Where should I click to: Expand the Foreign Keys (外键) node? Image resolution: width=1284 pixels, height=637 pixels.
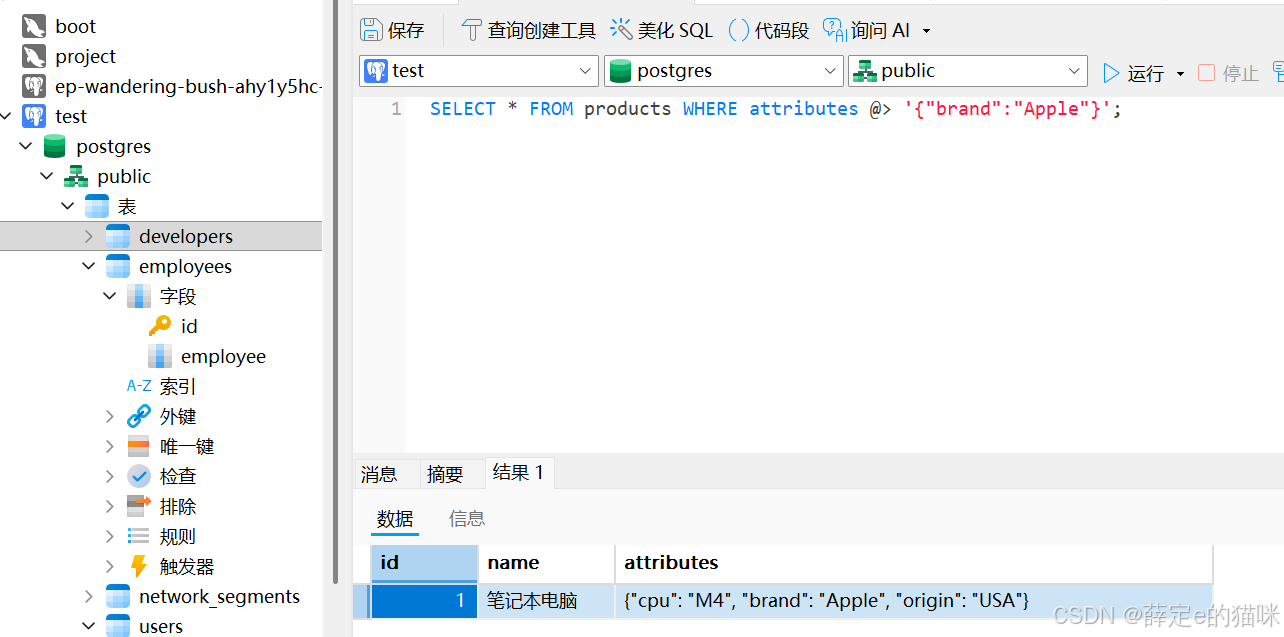(110, 417)
